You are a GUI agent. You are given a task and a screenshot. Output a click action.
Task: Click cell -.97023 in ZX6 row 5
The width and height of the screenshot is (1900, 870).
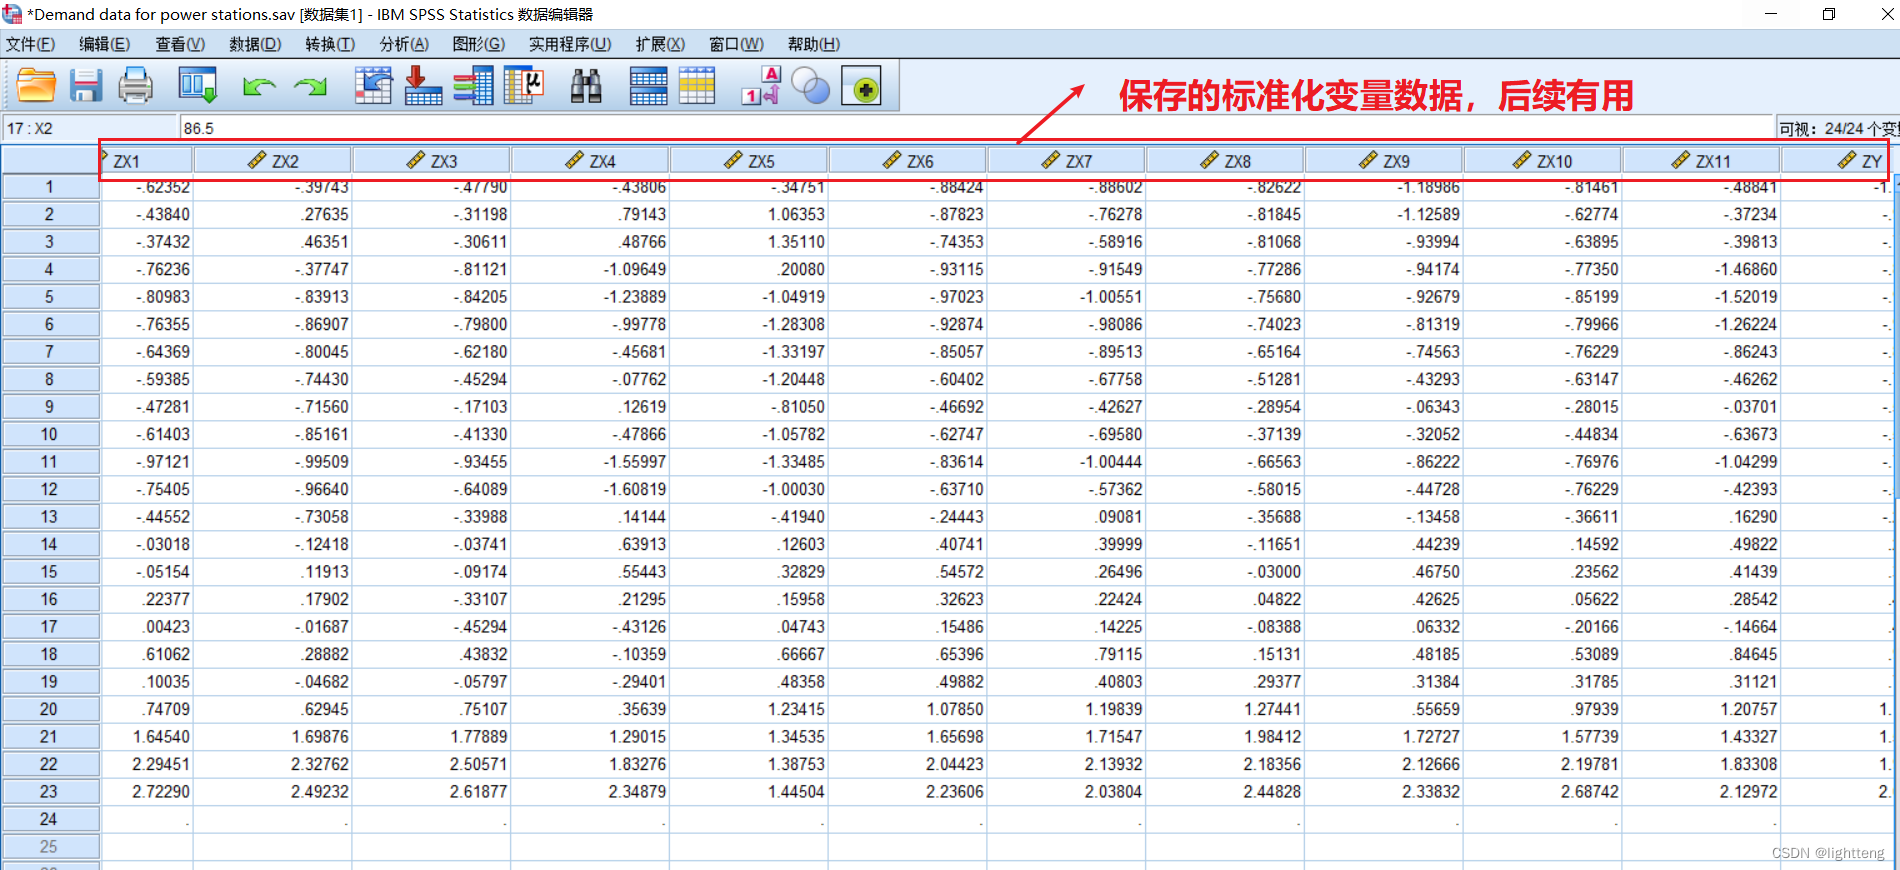tap(908, 297)
